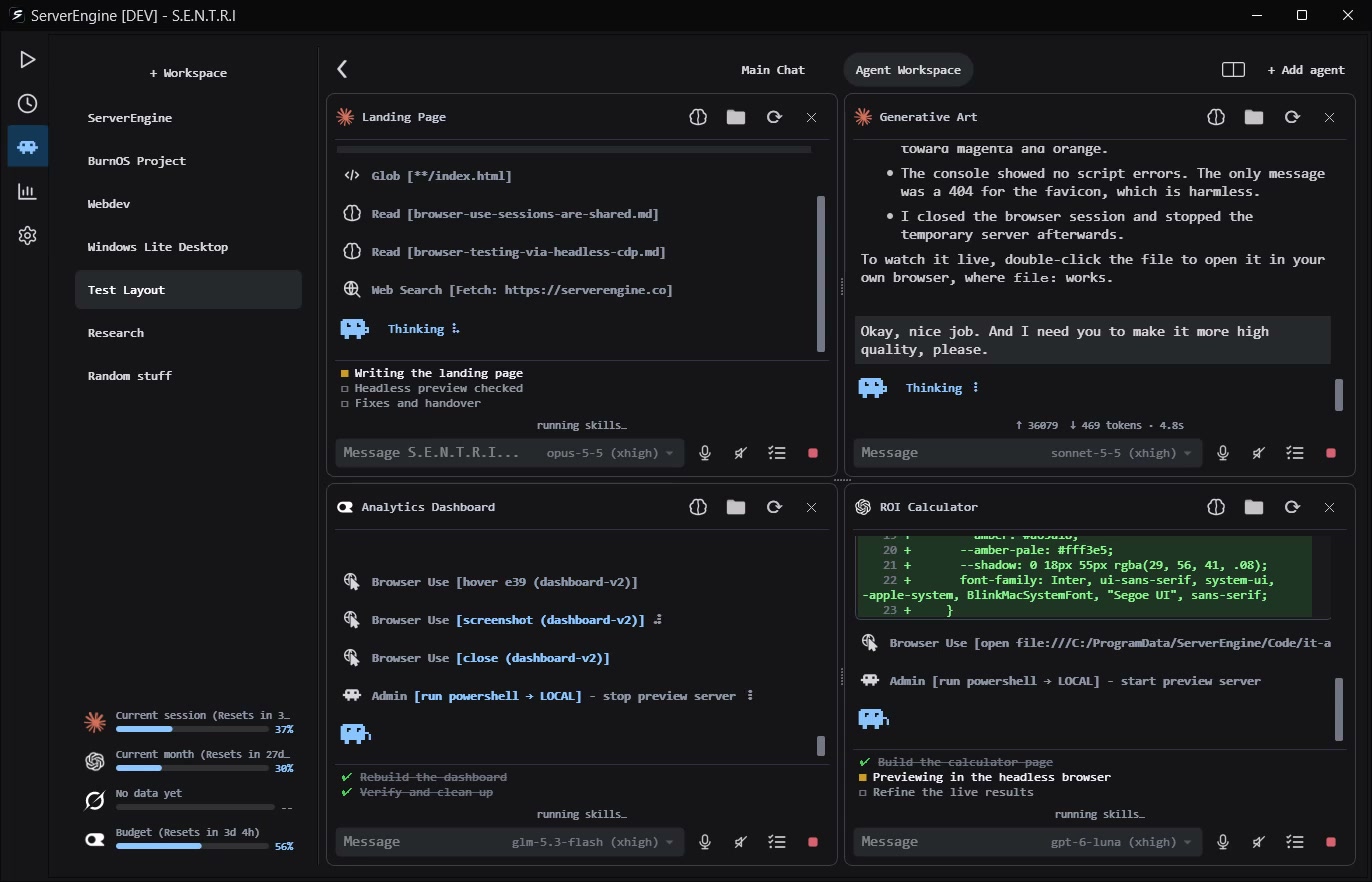Viewport: 1372px width, 882px height.
Task: Open the settings gear in left sidebar
Action: (x=28, y=236)
